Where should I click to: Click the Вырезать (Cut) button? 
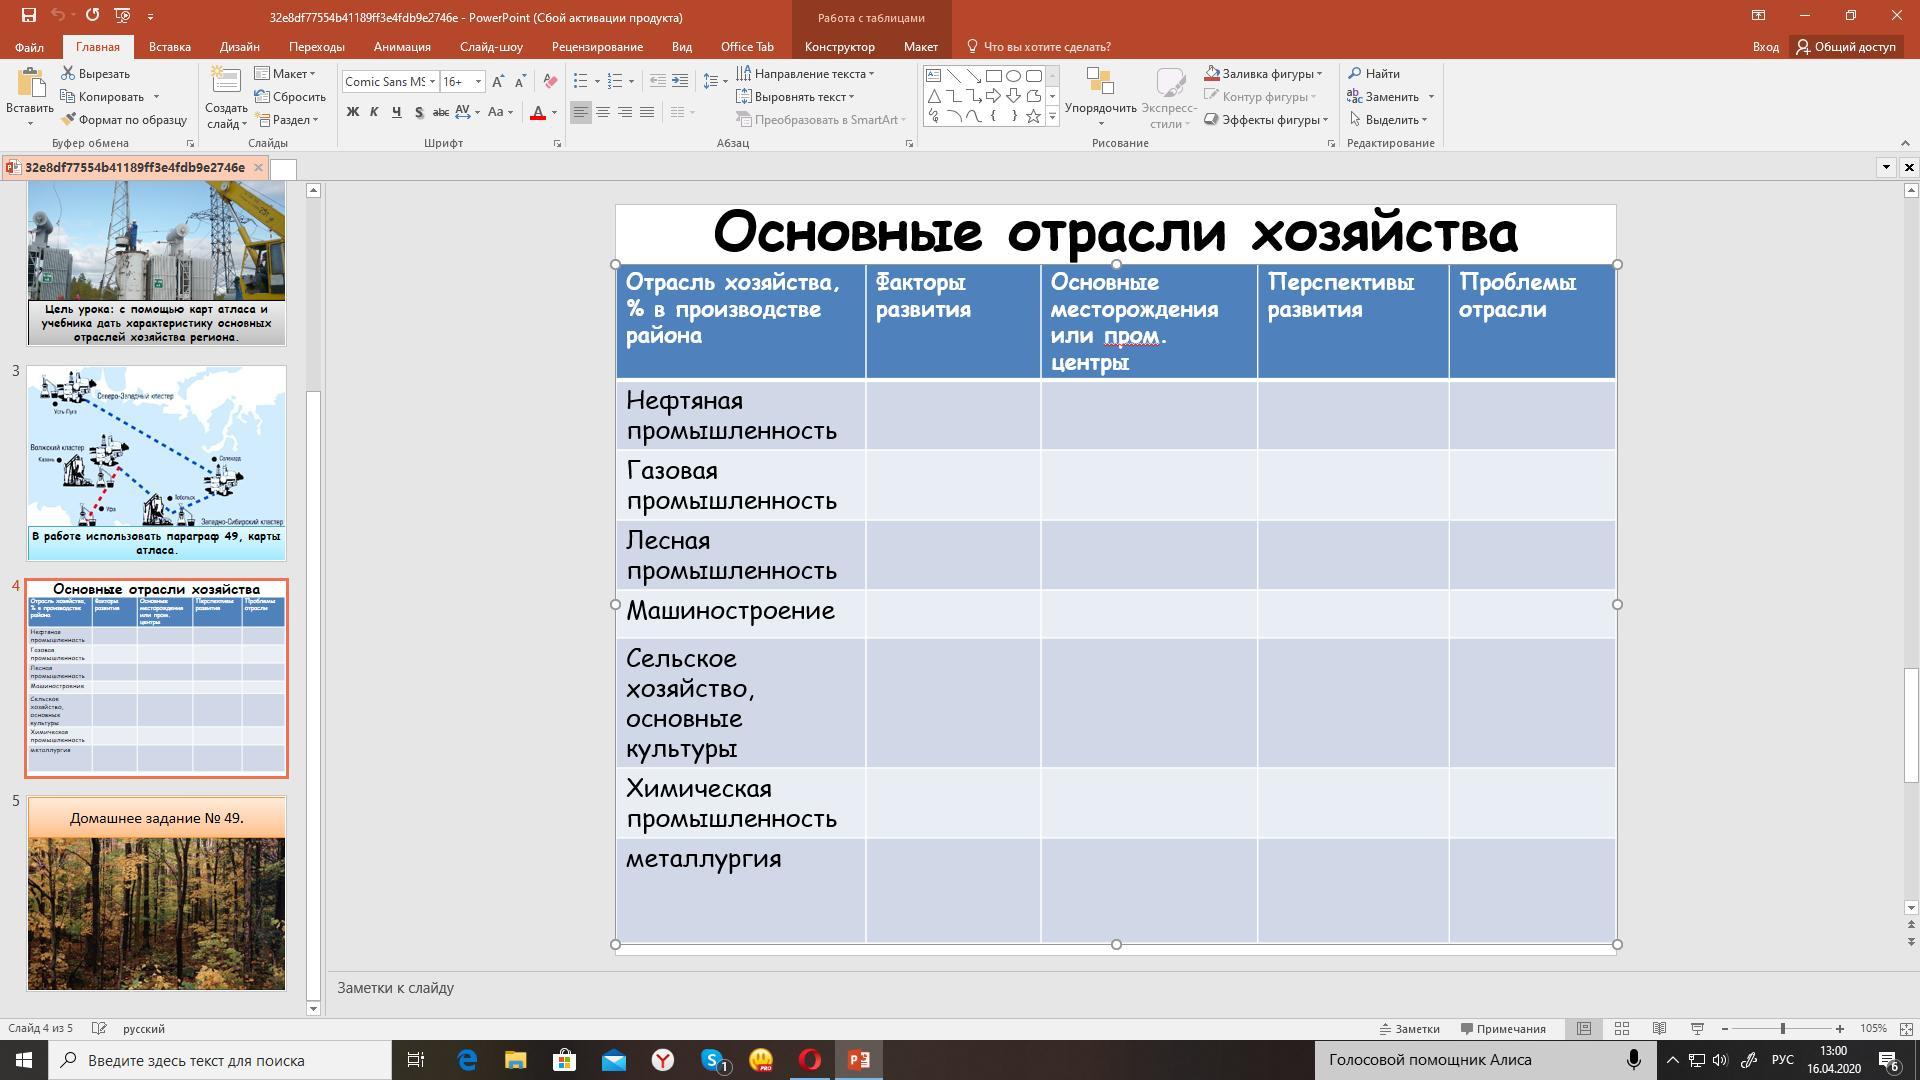tap(95, 74)
